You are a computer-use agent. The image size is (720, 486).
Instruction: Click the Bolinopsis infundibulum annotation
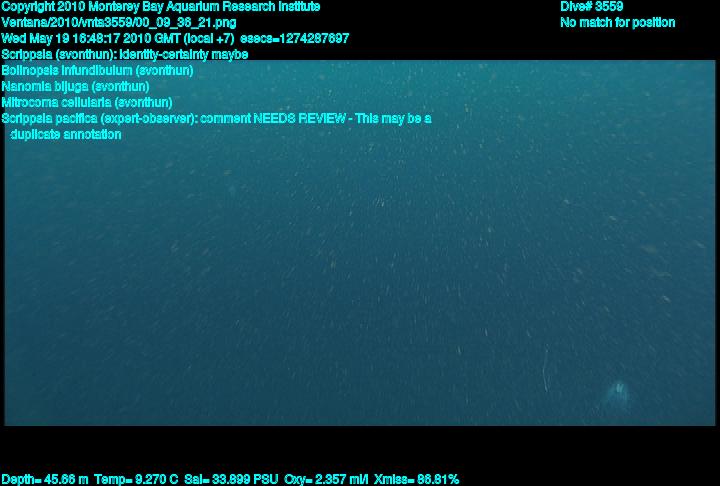(x=97, y=70)
